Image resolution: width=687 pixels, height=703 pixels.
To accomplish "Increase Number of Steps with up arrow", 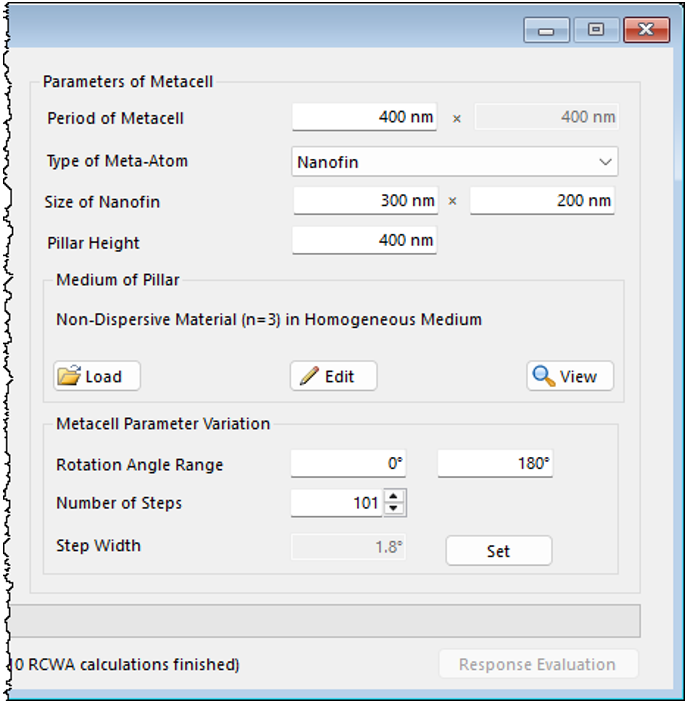I will tap(395, 497).
